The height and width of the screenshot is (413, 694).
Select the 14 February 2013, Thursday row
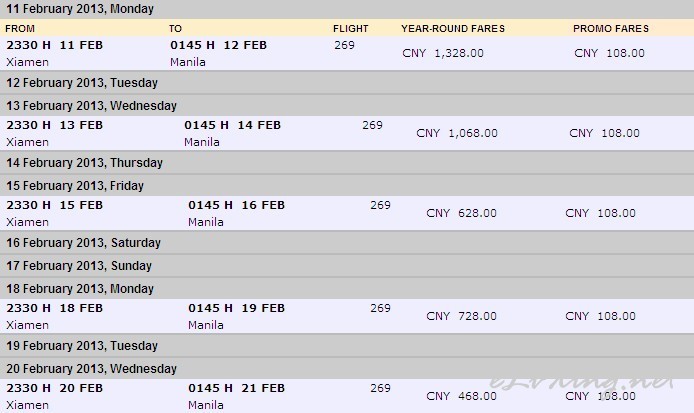[347, 163]
